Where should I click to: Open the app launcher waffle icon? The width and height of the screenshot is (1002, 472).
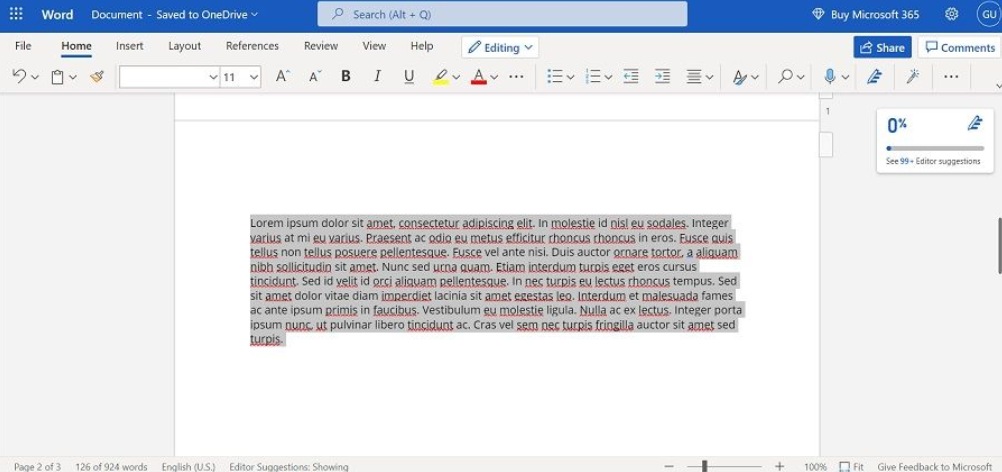pos(16,14)
